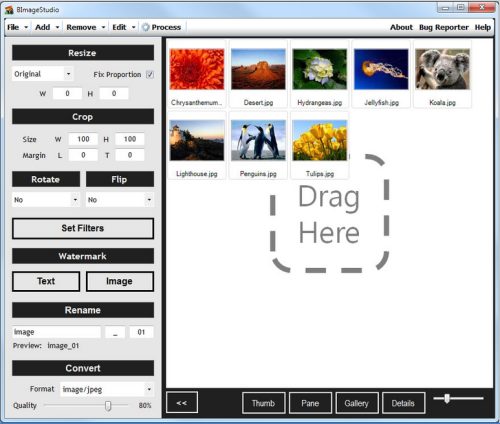
Task: Click the Rename base name field
Action: pyautogui.click(x=56, y=332)
